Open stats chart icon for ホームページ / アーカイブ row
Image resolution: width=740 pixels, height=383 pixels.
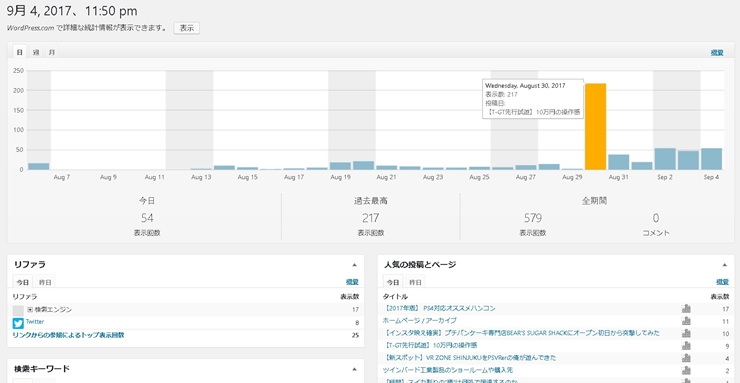pos(686,321)
